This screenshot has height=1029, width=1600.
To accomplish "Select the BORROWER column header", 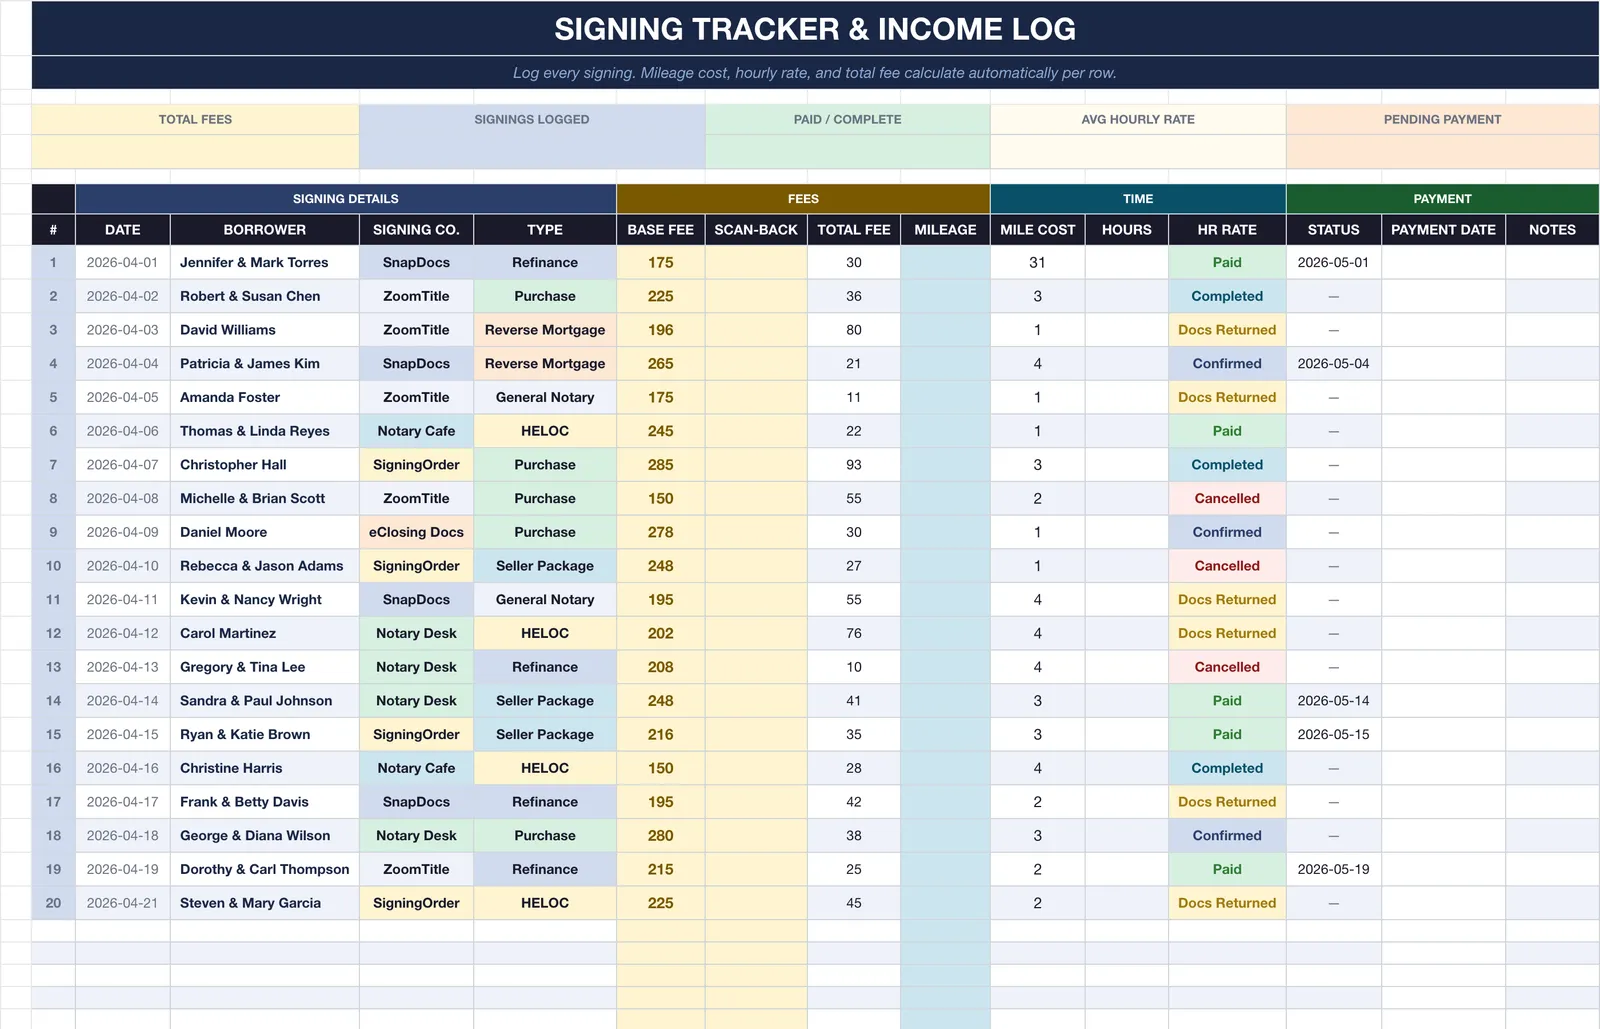I will click(x=265, y=230).
